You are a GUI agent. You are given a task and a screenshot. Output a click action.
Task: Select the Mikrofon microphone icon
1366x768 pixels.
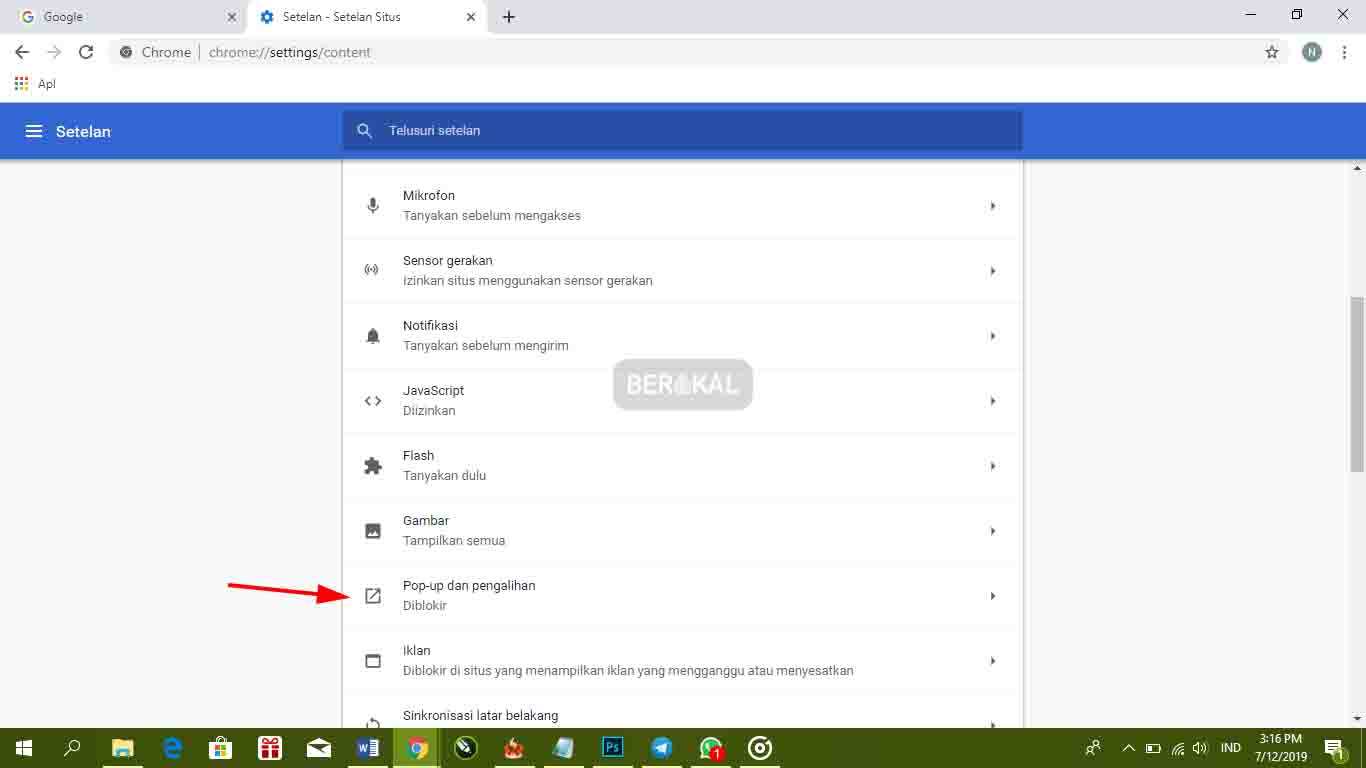click(373, 204)
